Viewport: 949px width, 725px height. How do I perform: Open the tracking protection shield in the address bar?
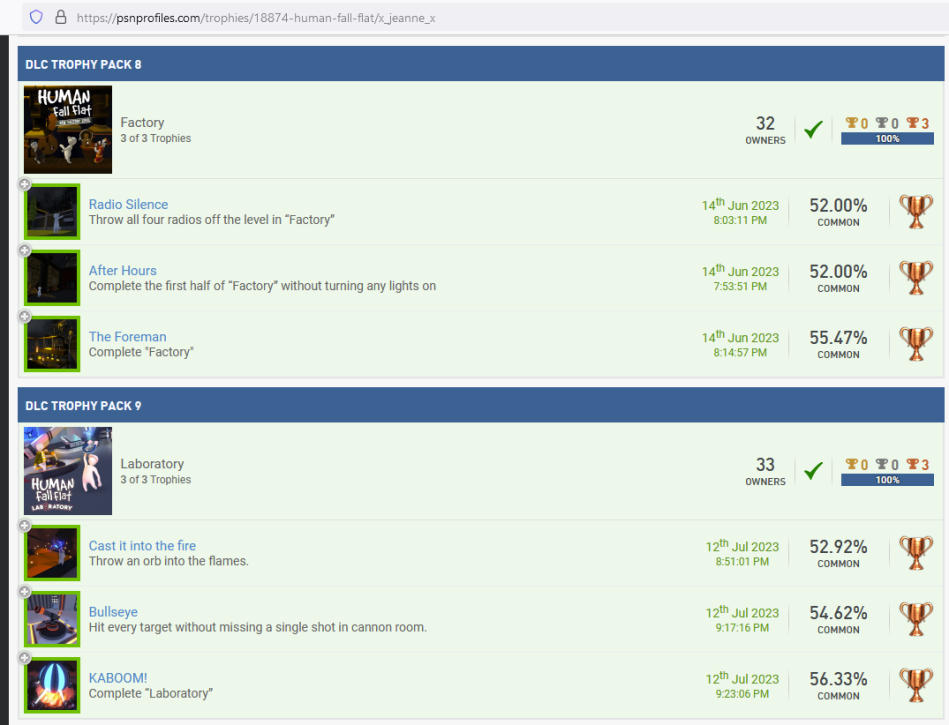coord(37,15)
